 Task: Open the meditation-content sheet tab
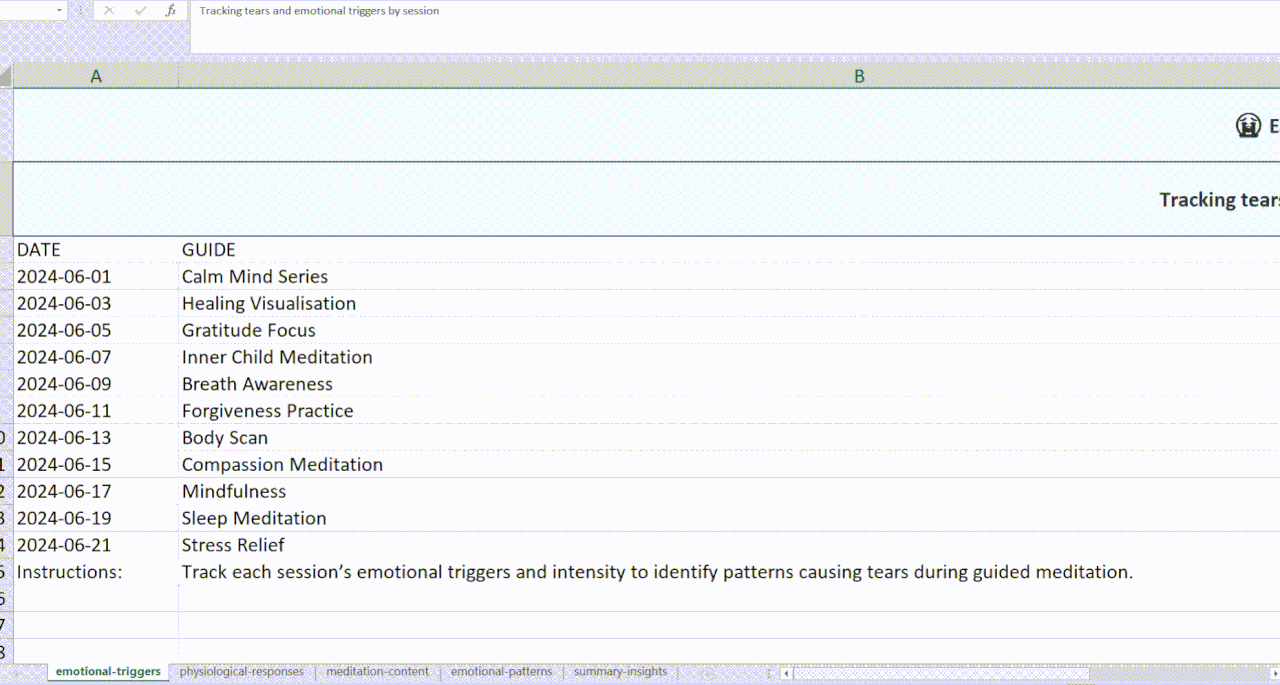point(377,672)
